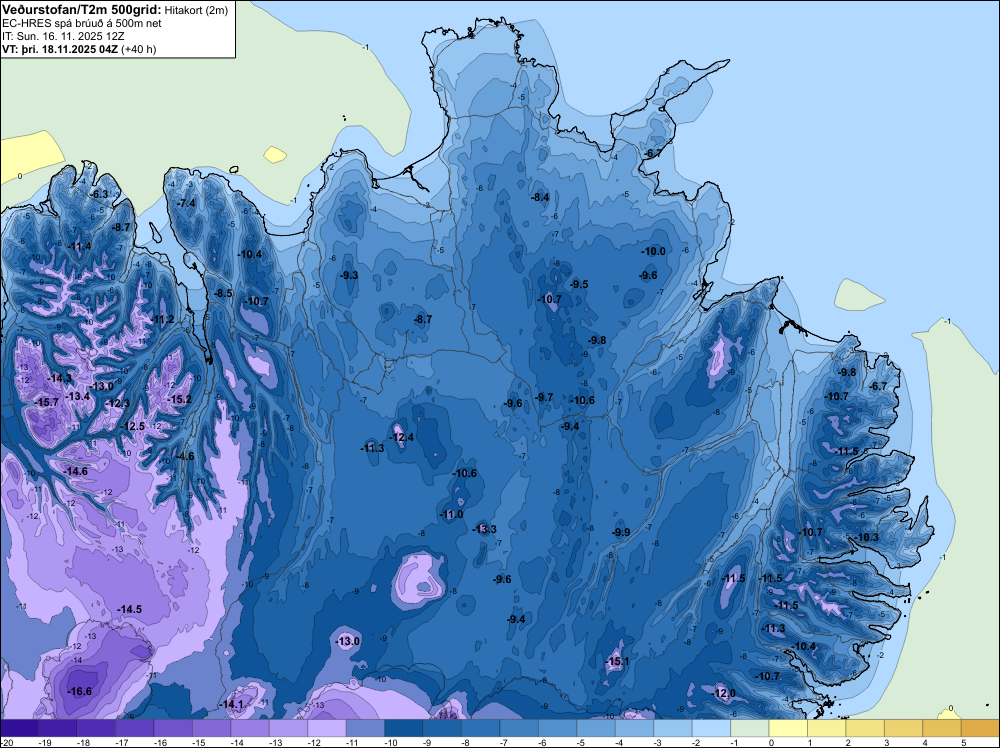Click the 'Hitakort (2m)' label in the header

[196, 10]
